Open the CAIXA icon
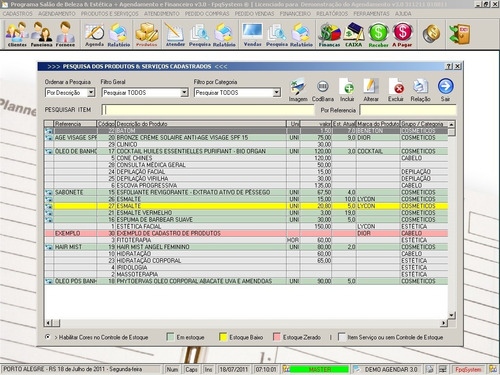 point(354,34)
